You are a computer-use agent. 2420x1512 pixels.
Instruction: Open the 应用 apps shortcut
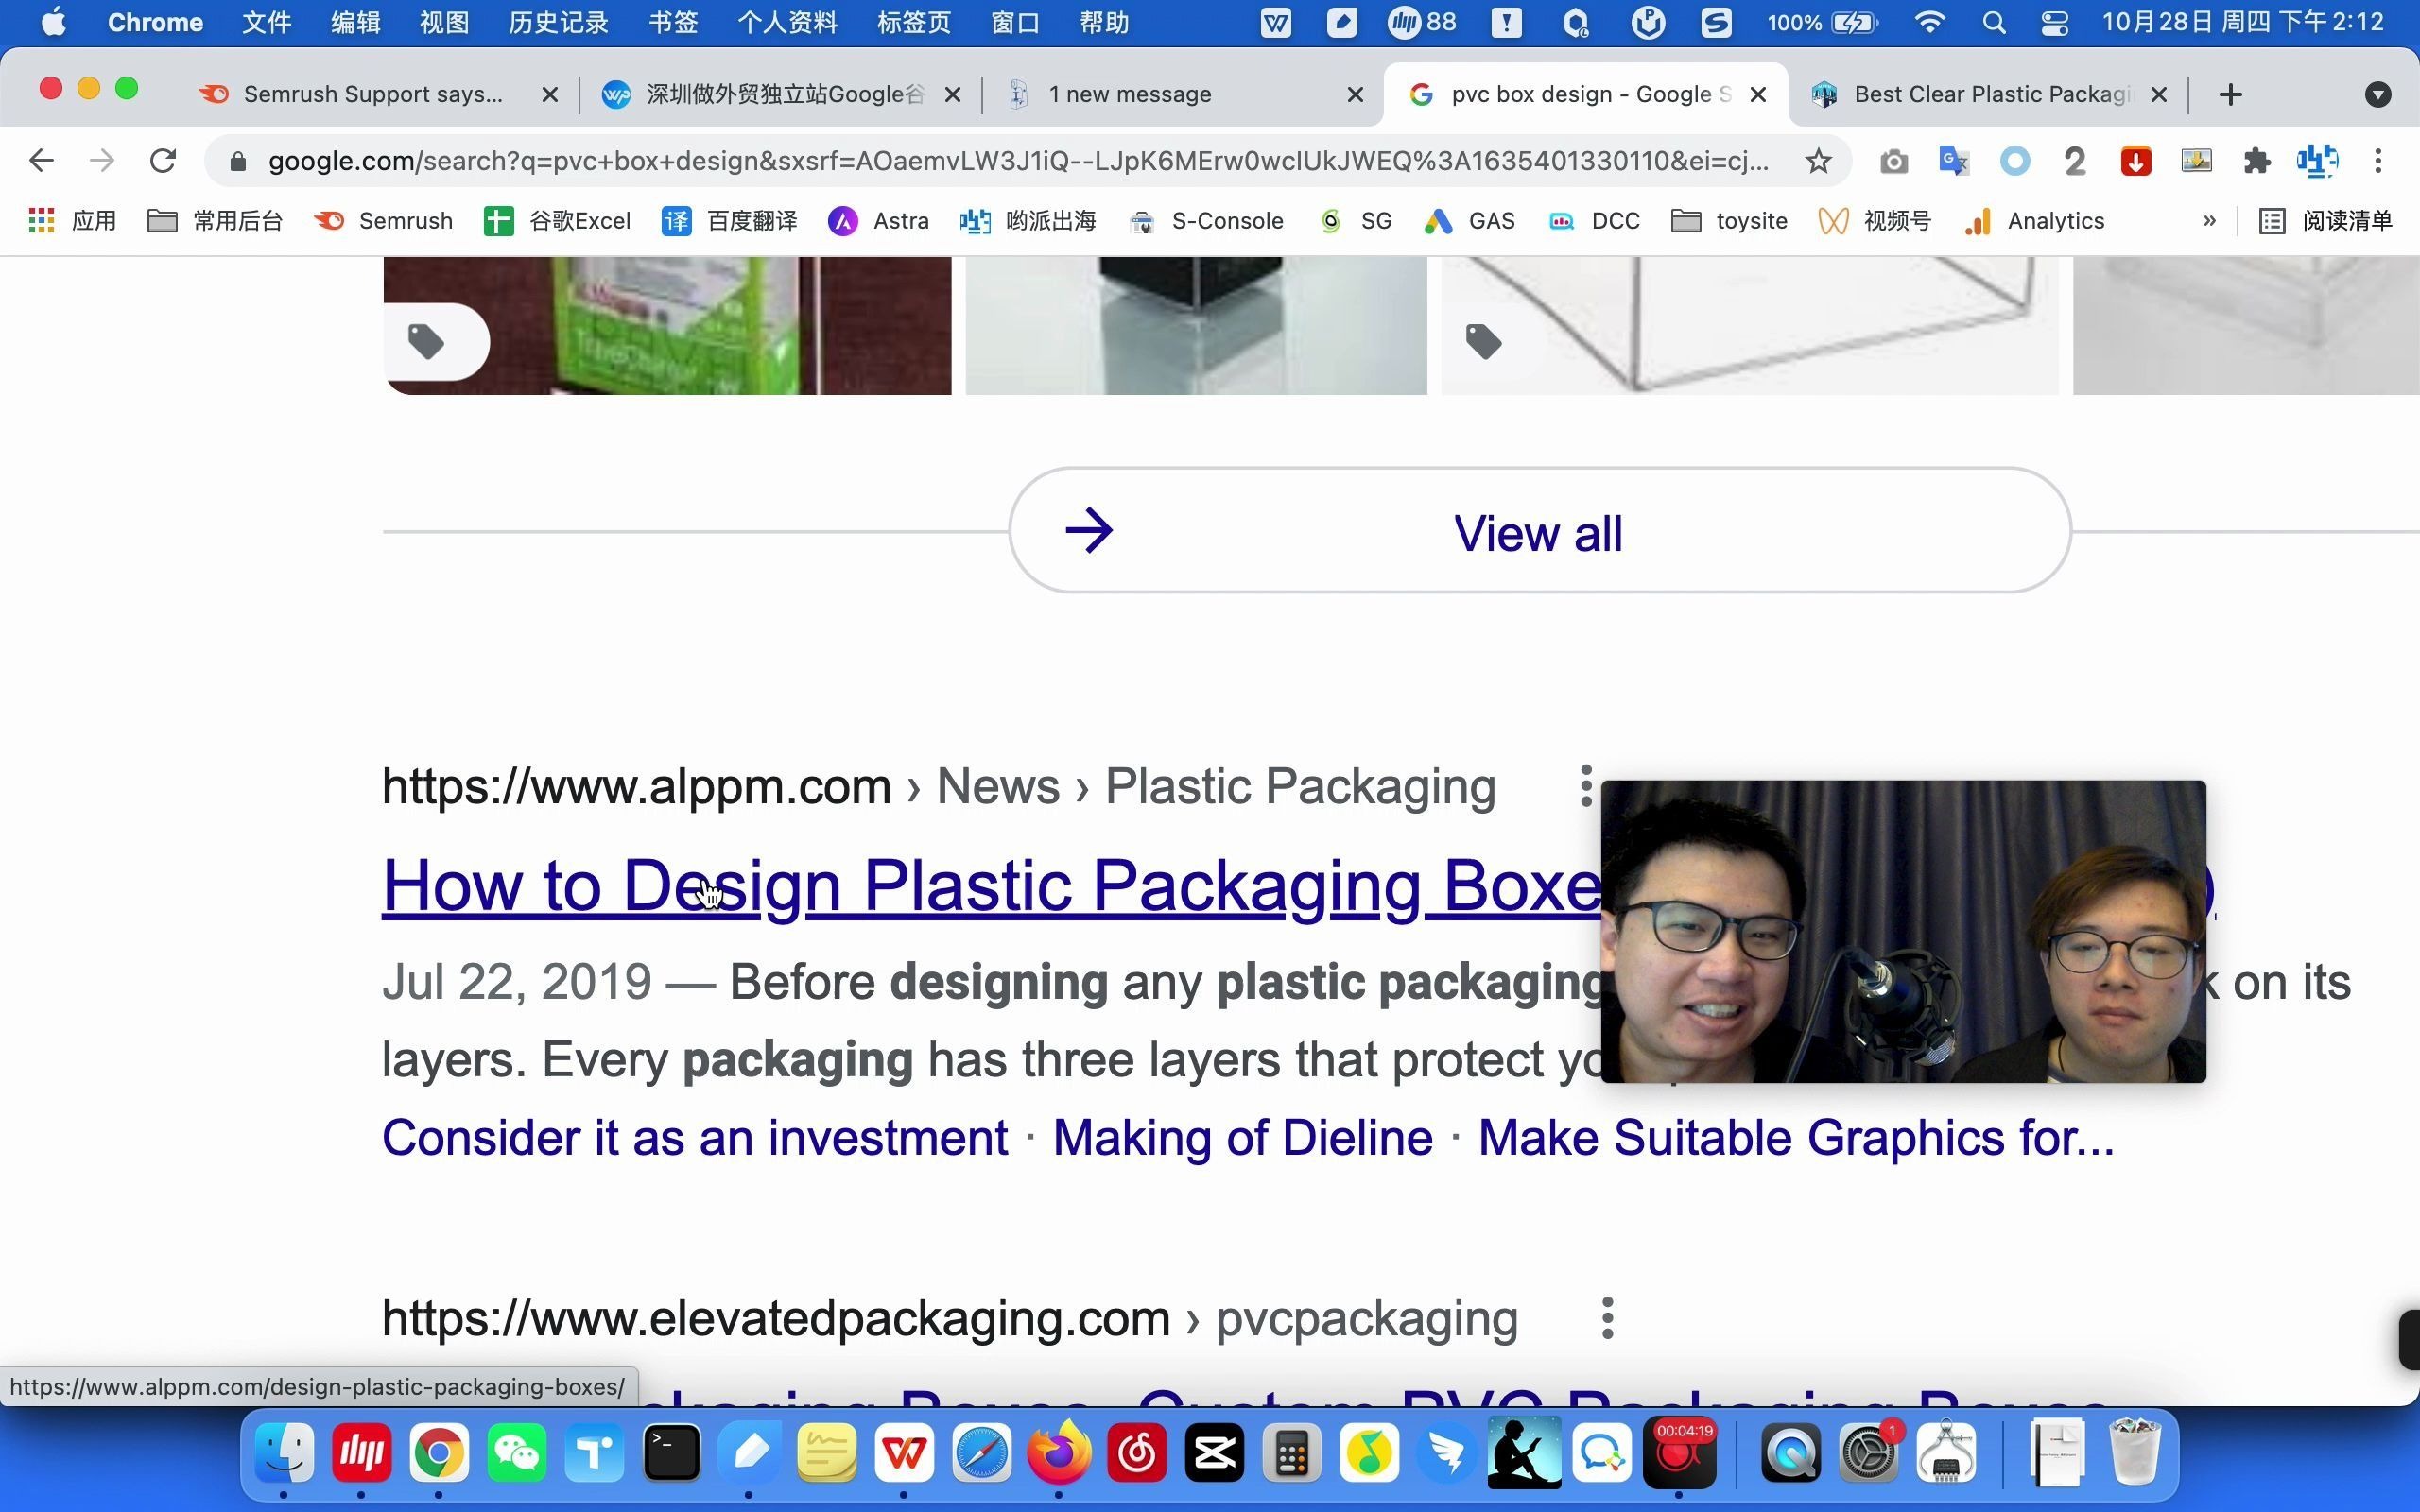[72, 220]
